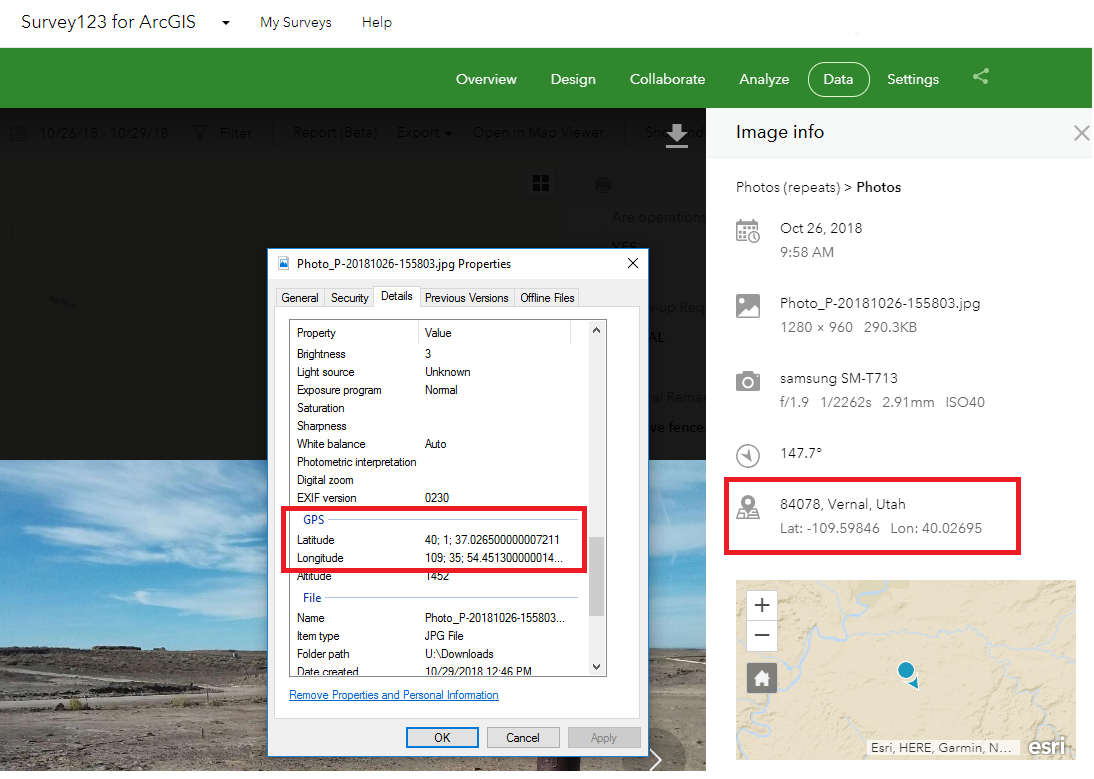This screenshot has width=1094, height=779.
Task: Select the Details tab in Properties dialog
Action: coord(397,296)
